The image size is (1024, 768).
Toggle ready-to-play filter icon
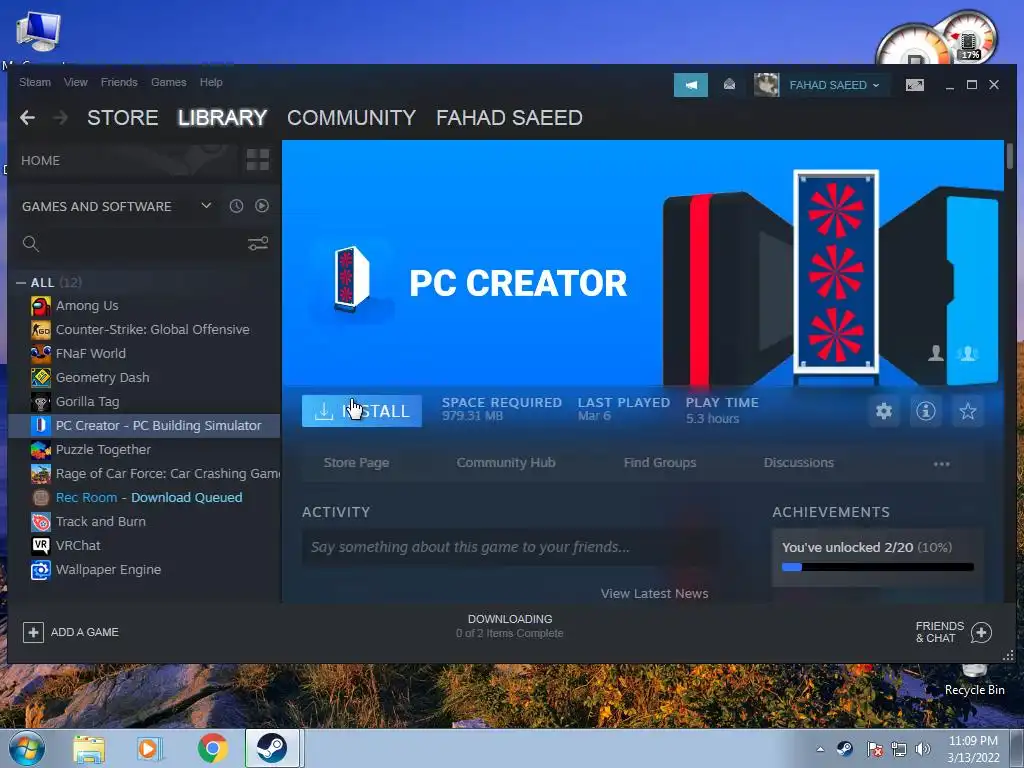tap(262, 206)
